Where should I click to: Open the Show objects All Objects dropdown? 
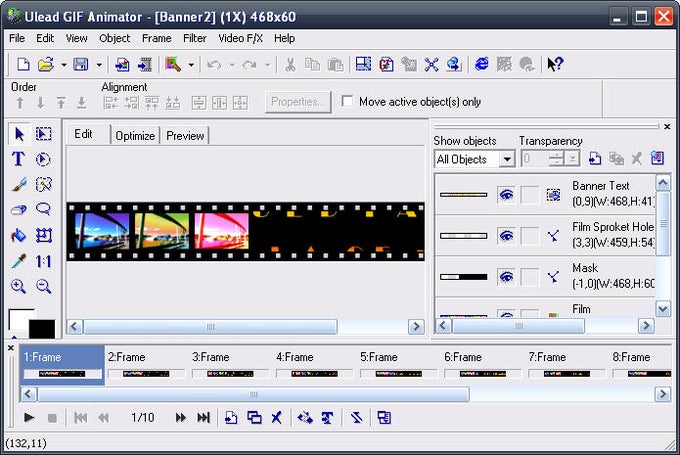507,159
